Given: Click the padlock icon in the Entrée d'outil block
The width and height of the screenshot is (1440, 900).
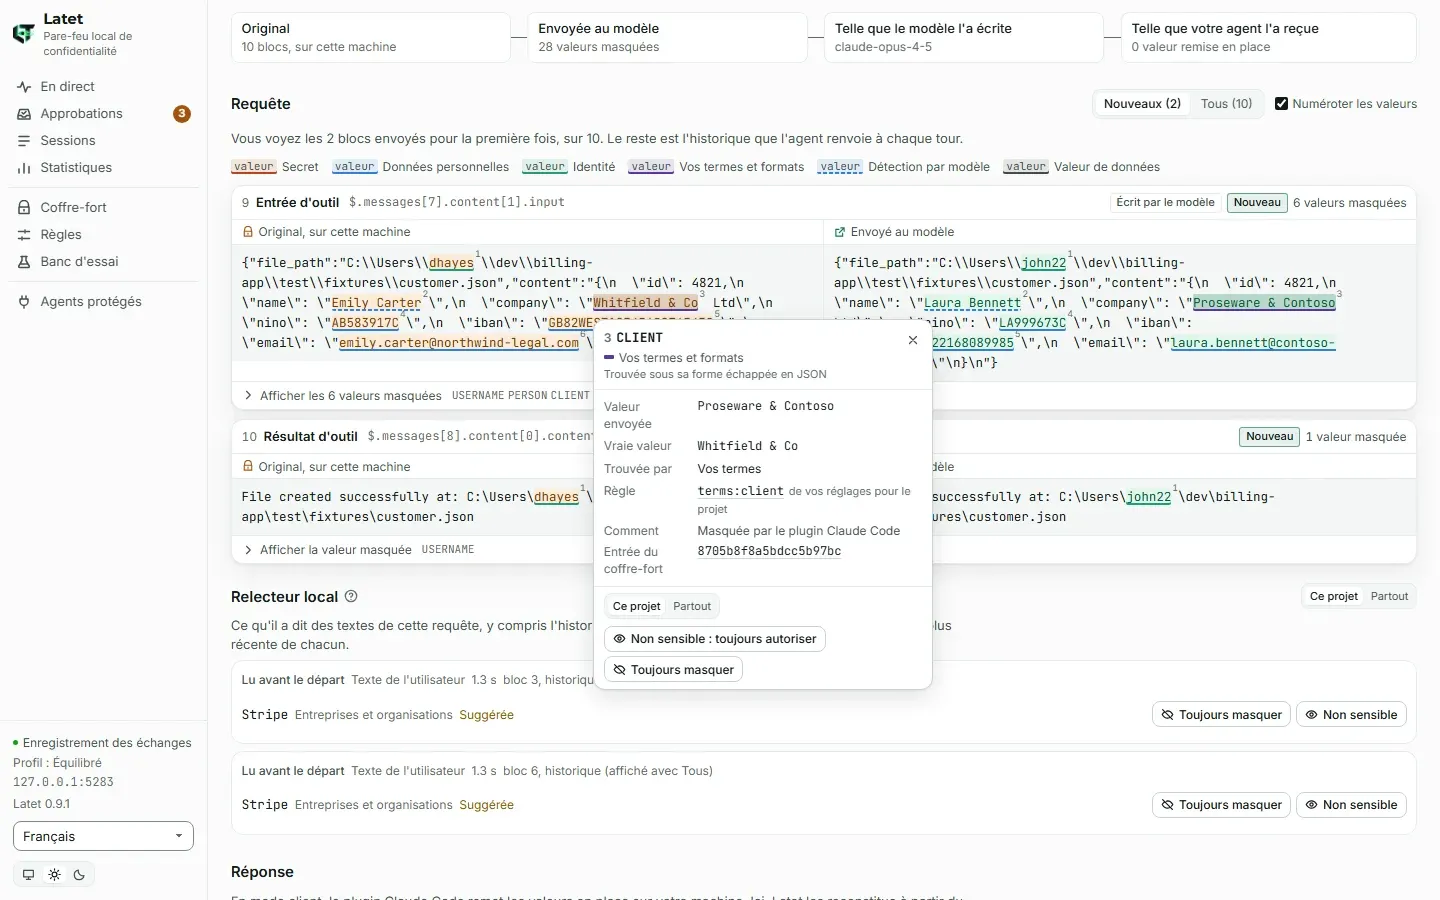Looking at the screenshot, I should [248, 232].
